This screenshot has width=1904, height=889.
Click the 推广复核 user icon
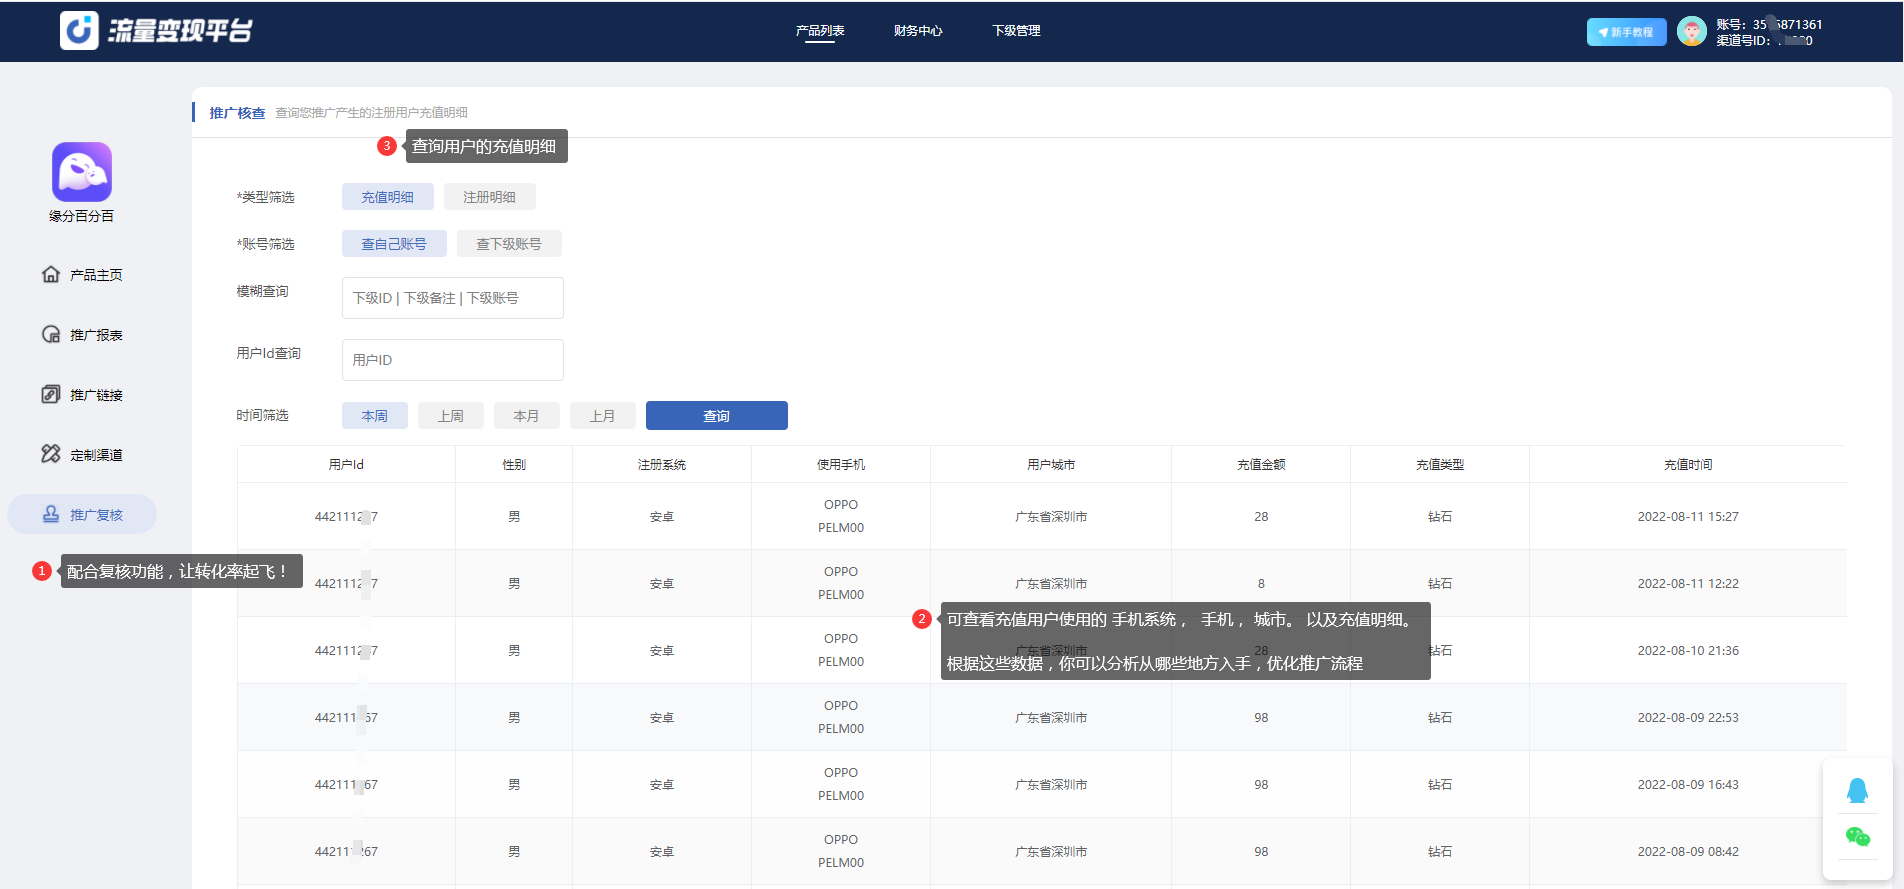click(51, 514)
